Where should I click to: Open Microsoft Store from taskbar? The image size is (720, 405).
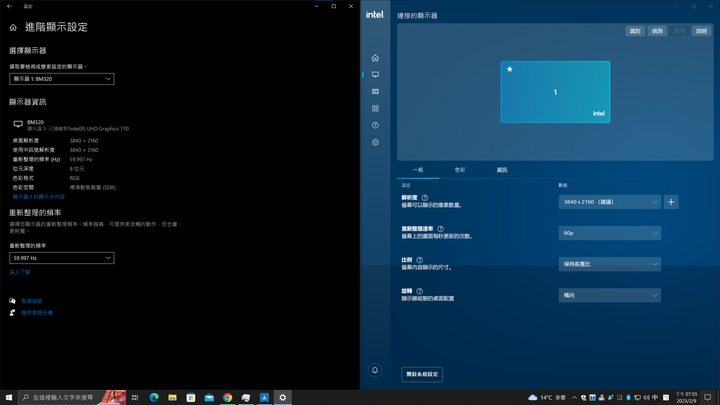coord(191,398)
